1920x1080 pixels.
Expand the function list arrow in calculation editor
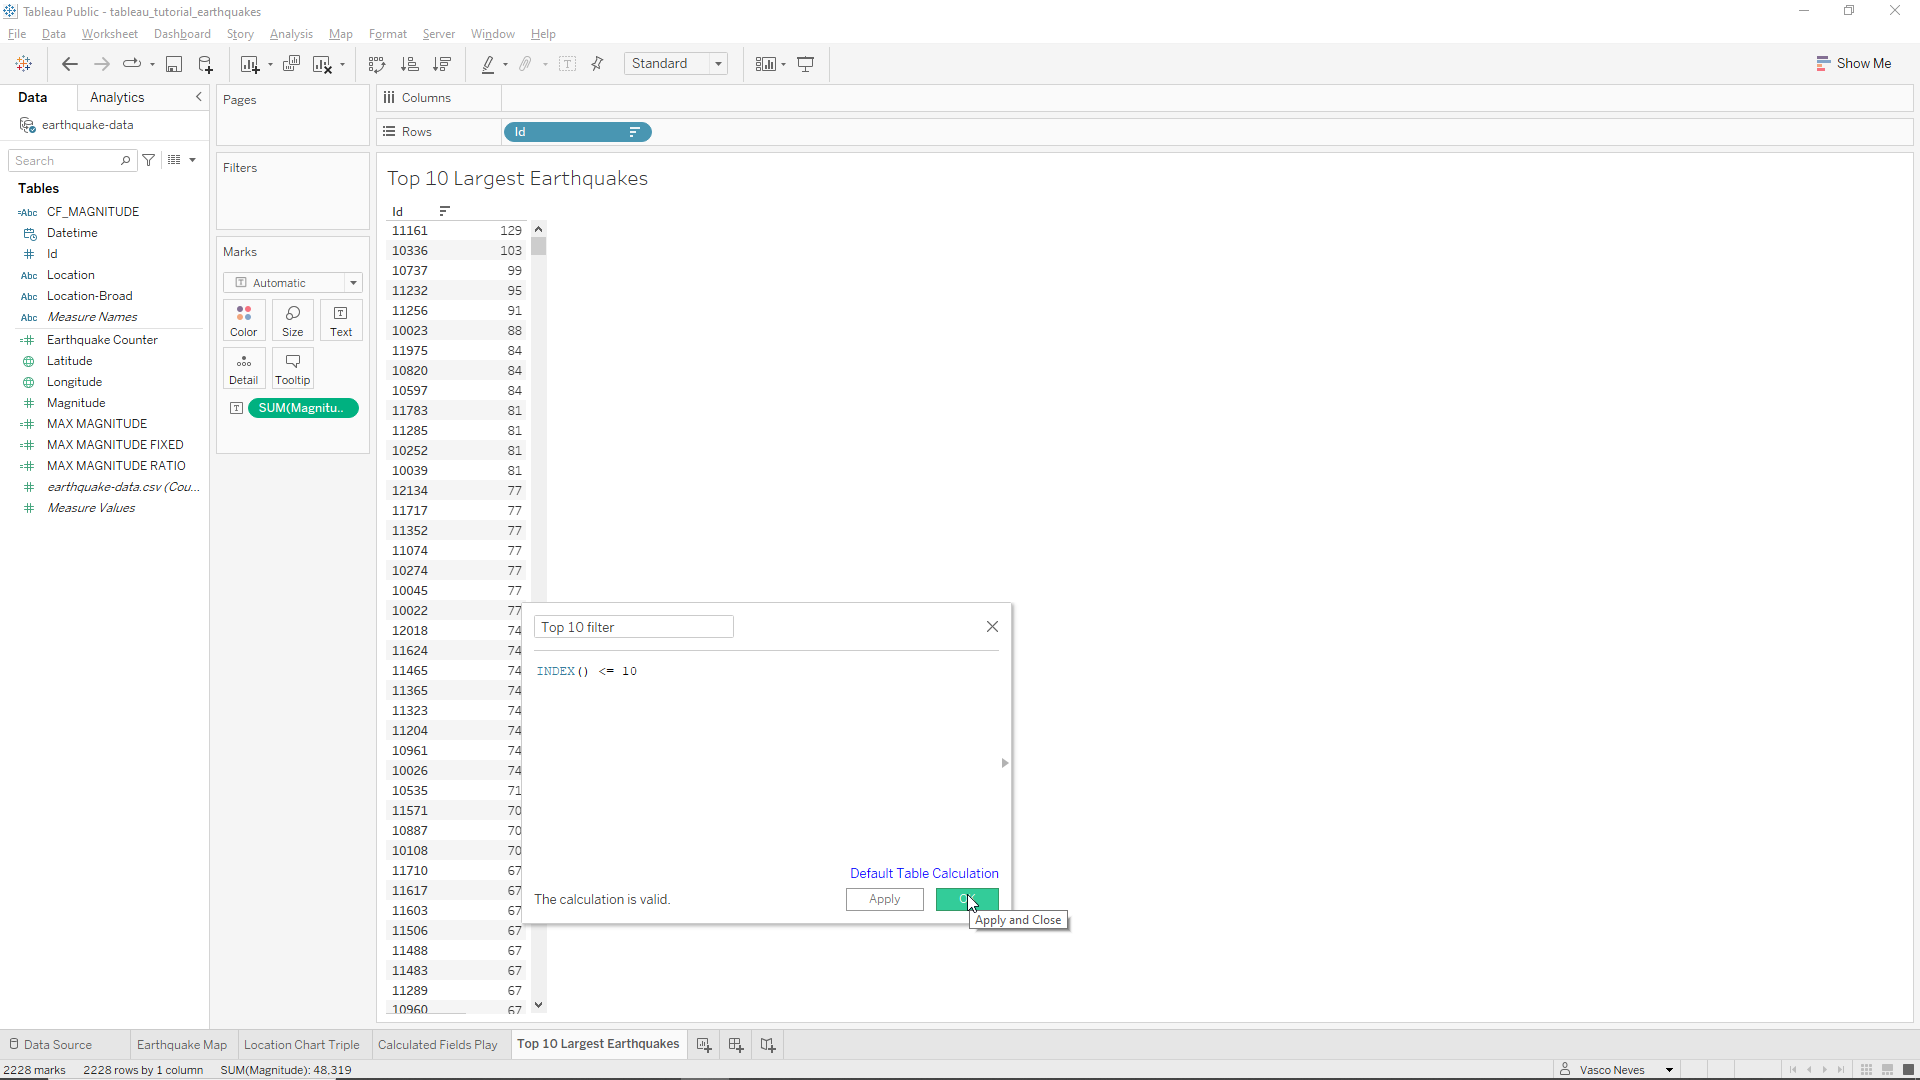[x=1004, y=763]
